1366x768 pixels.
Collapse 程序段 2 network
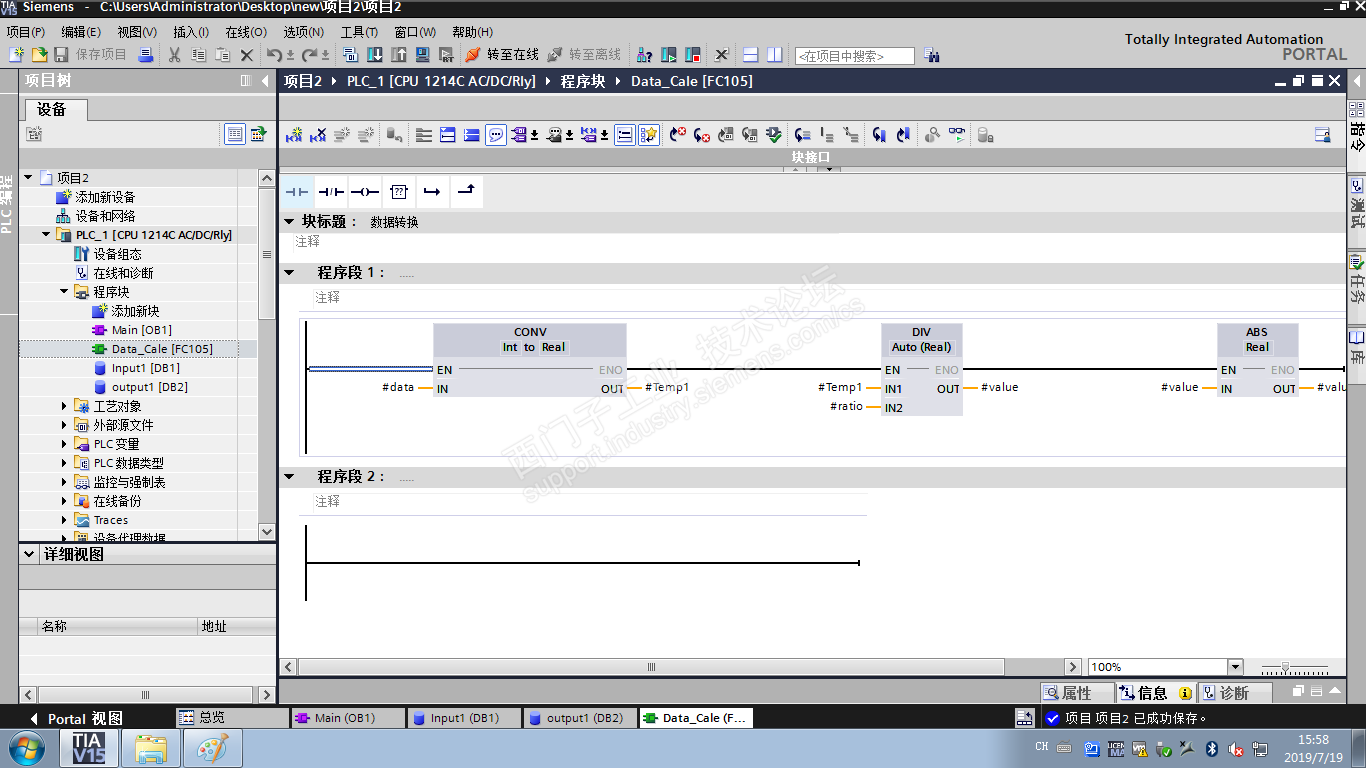pos(290,476)
